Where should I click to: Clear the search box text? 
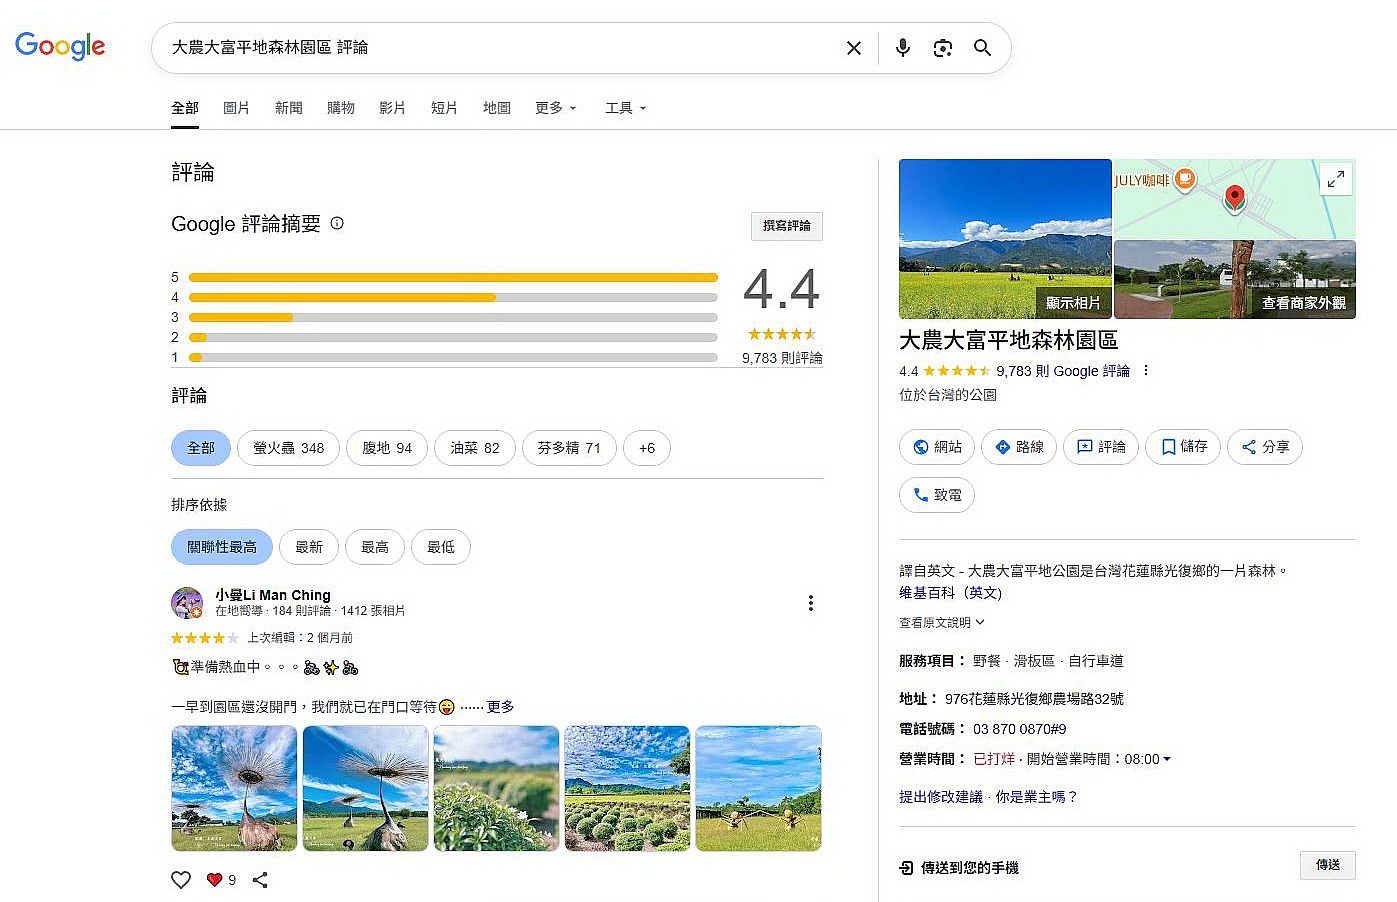tap(853, 48)
